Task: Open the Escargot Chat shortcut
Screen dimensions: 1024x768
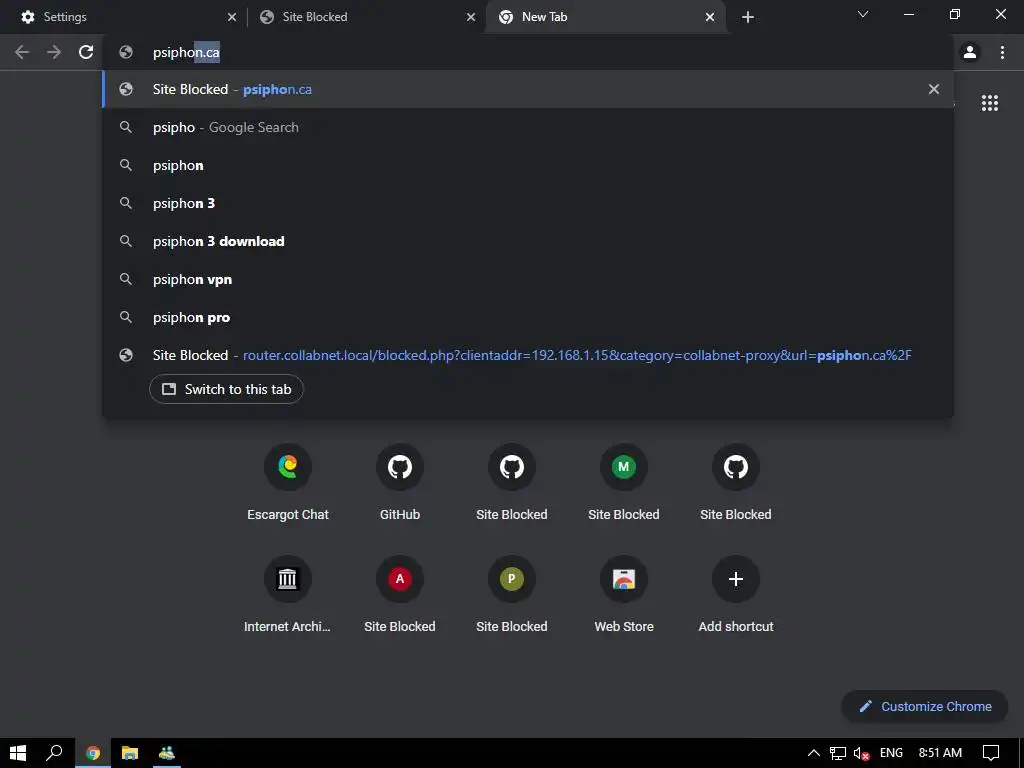Action: click(x=288, y=483)
